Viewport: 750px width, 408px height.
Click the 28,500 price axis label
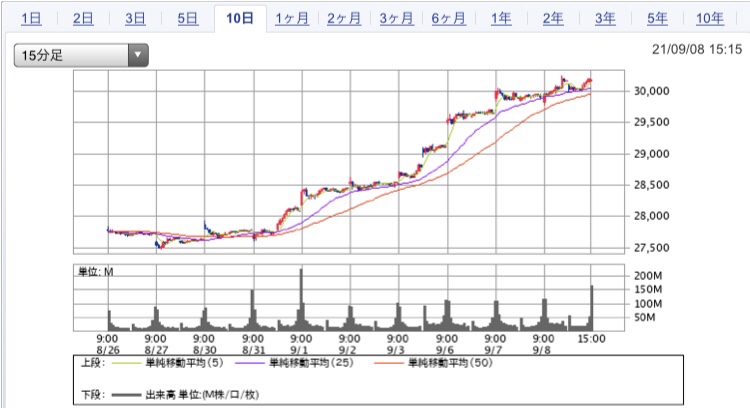(651, 185)
